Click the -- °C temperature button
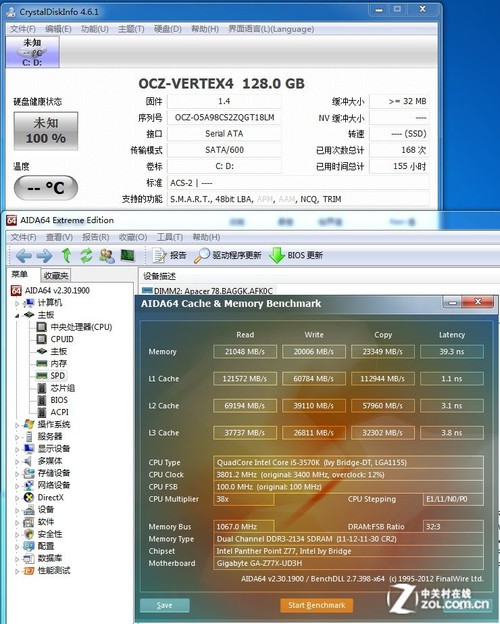Image resolution: width=500 pixels, height=624 pixels. [x=46, y=187]
